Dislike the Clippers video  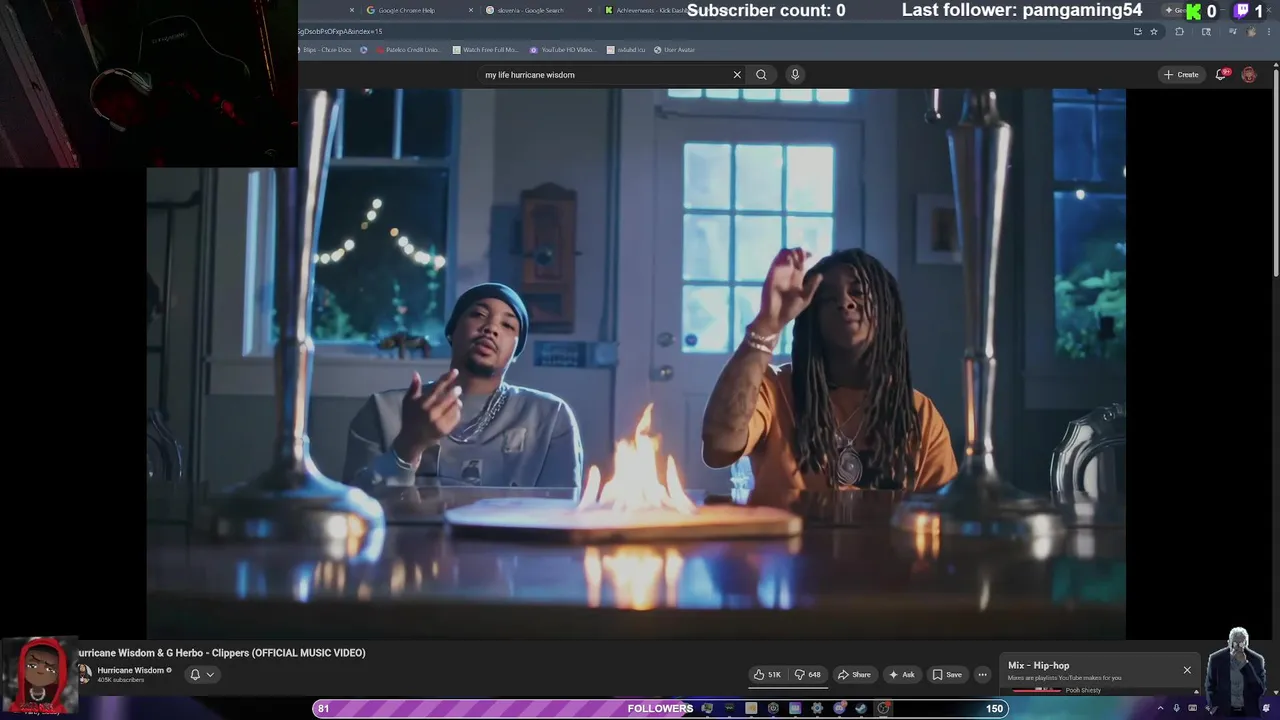[x=807, y=674]
